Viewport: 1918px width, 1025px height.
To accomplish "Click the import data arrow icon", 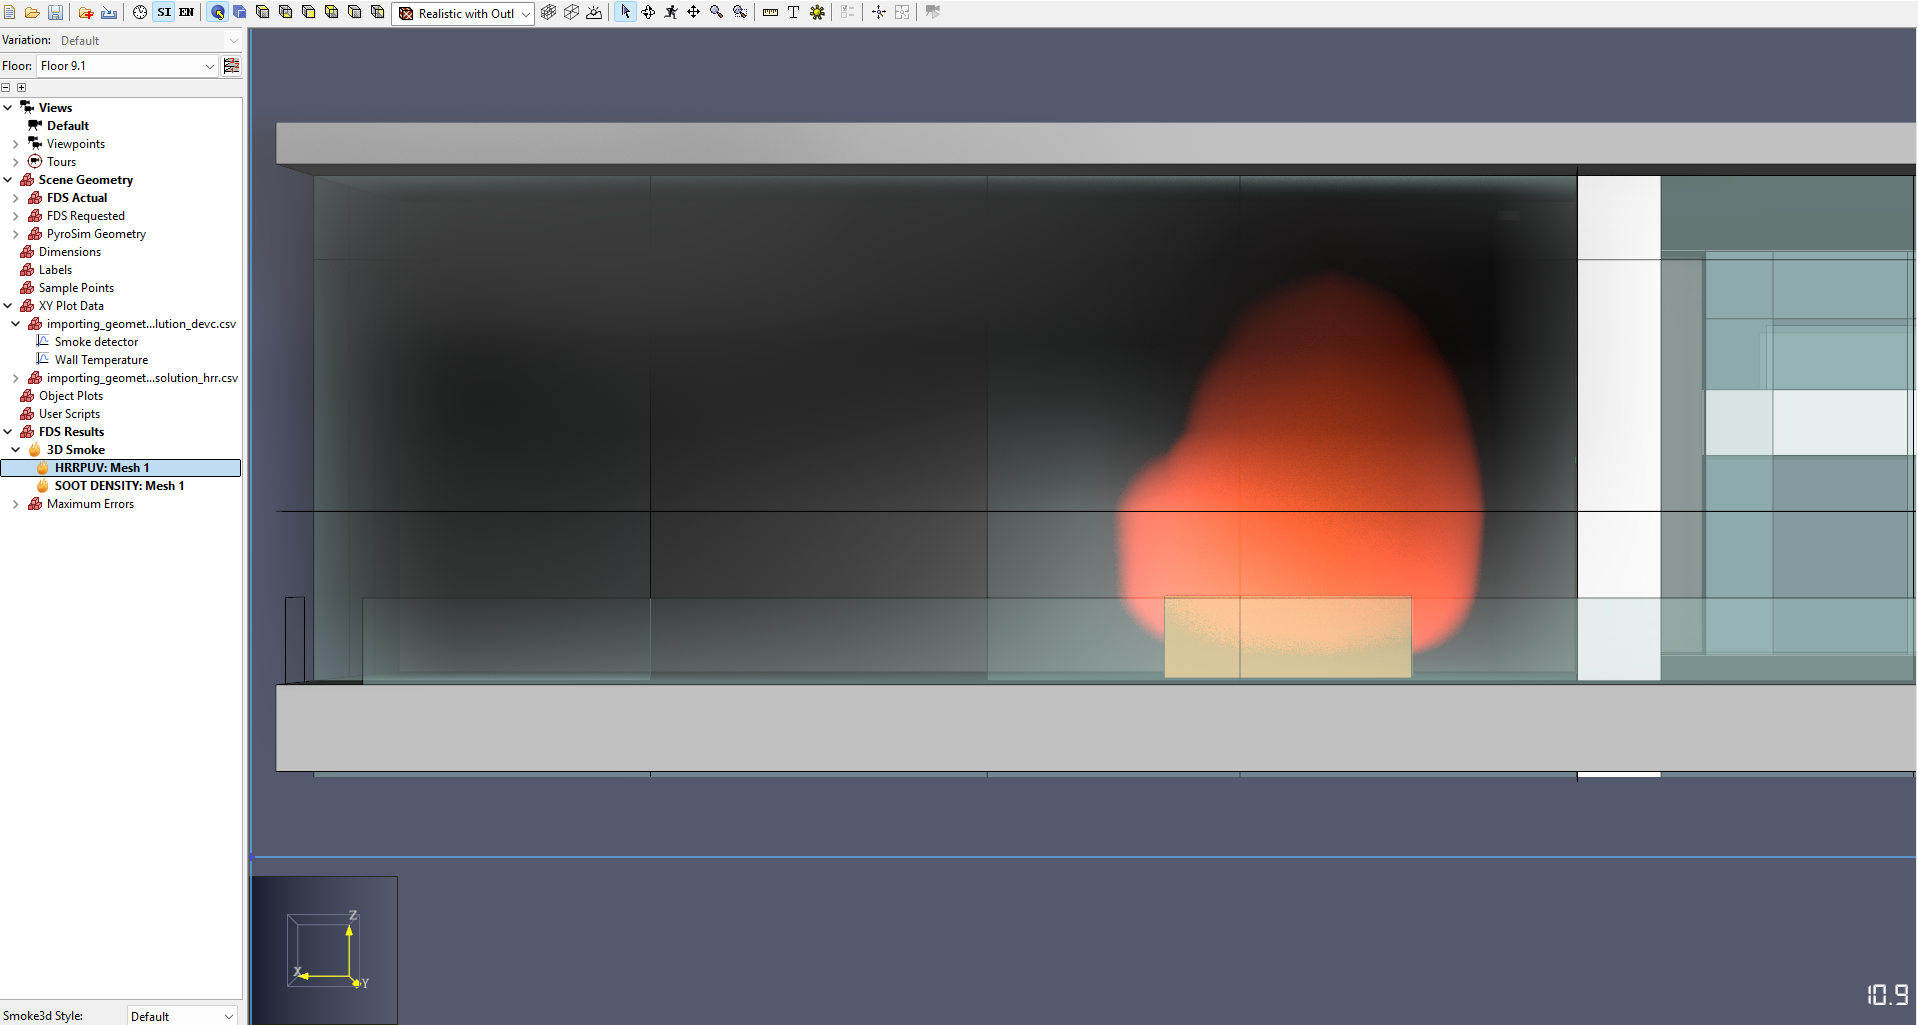I will [109, 12].
